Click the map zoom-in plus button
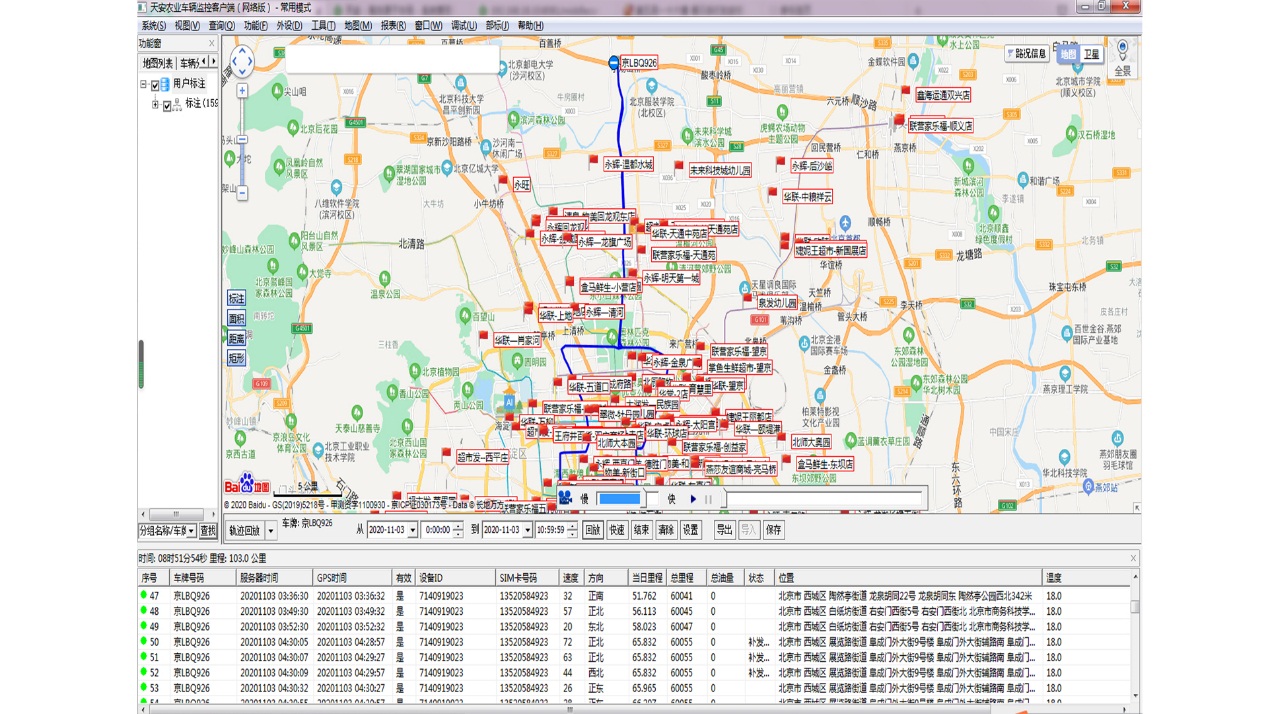This screenshot has height=714, width=1268. pyautogui.click(x=242, y=91)
